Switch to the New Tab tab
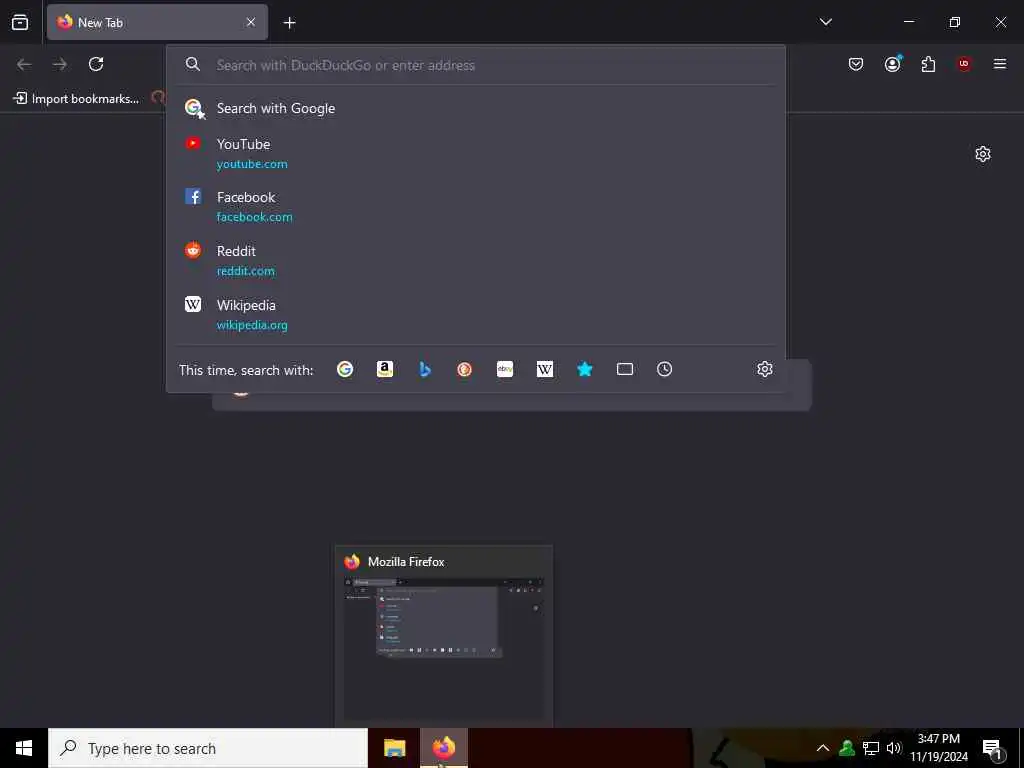Screen dimensions: 1024x768 pos(157,22)
